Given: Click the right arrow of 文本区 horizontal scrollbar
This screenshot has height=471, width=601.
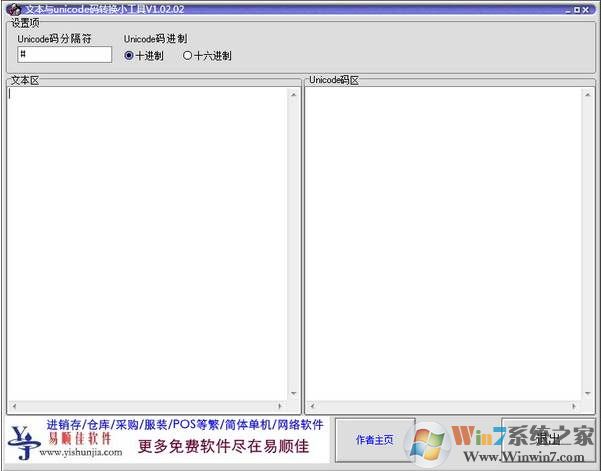Looking at the screenshot, I should pyautogui.click(x=280, y=406).
